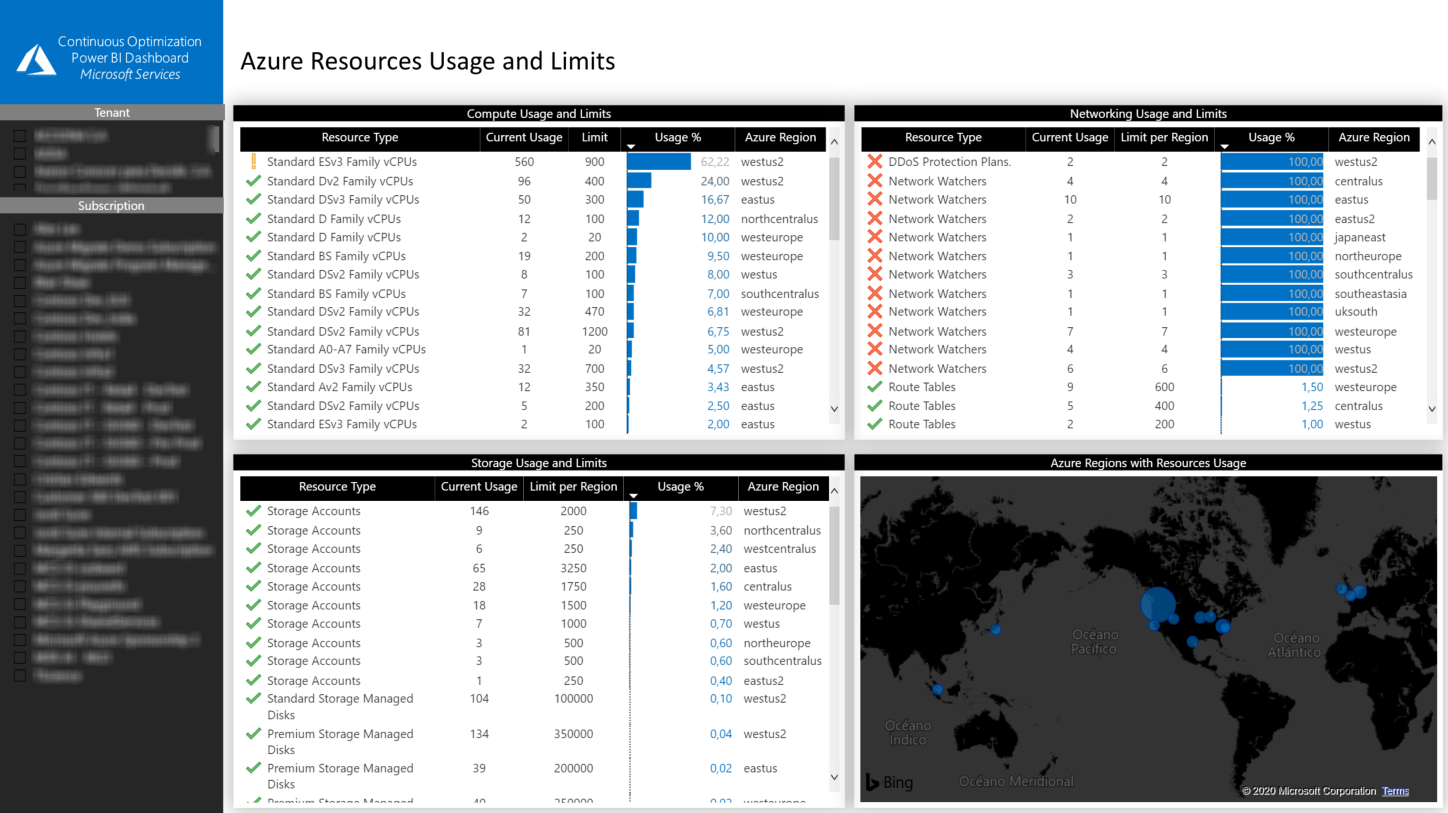The width and height of the screenshot is (1448, 813).
Task: Tick the first checkbox in the Subscription list
Action: (19, 228)
